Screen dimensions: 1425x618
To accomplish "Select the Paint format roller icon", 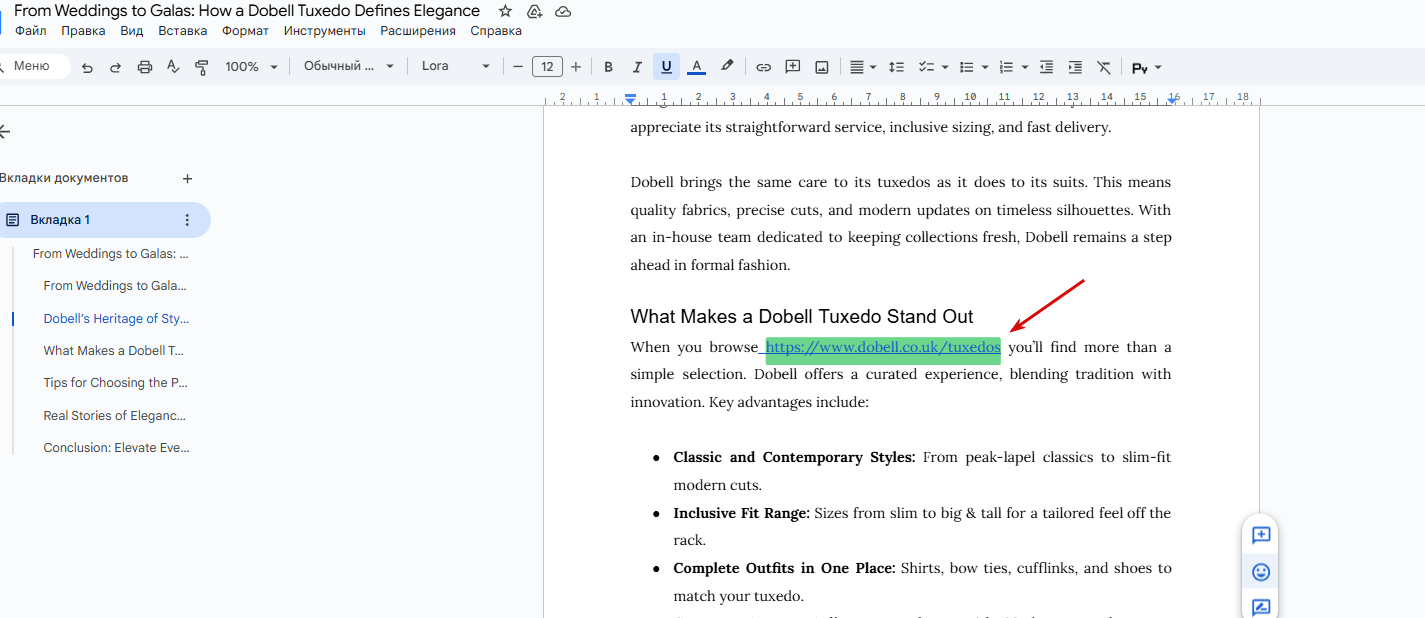I will coord(202,67).
